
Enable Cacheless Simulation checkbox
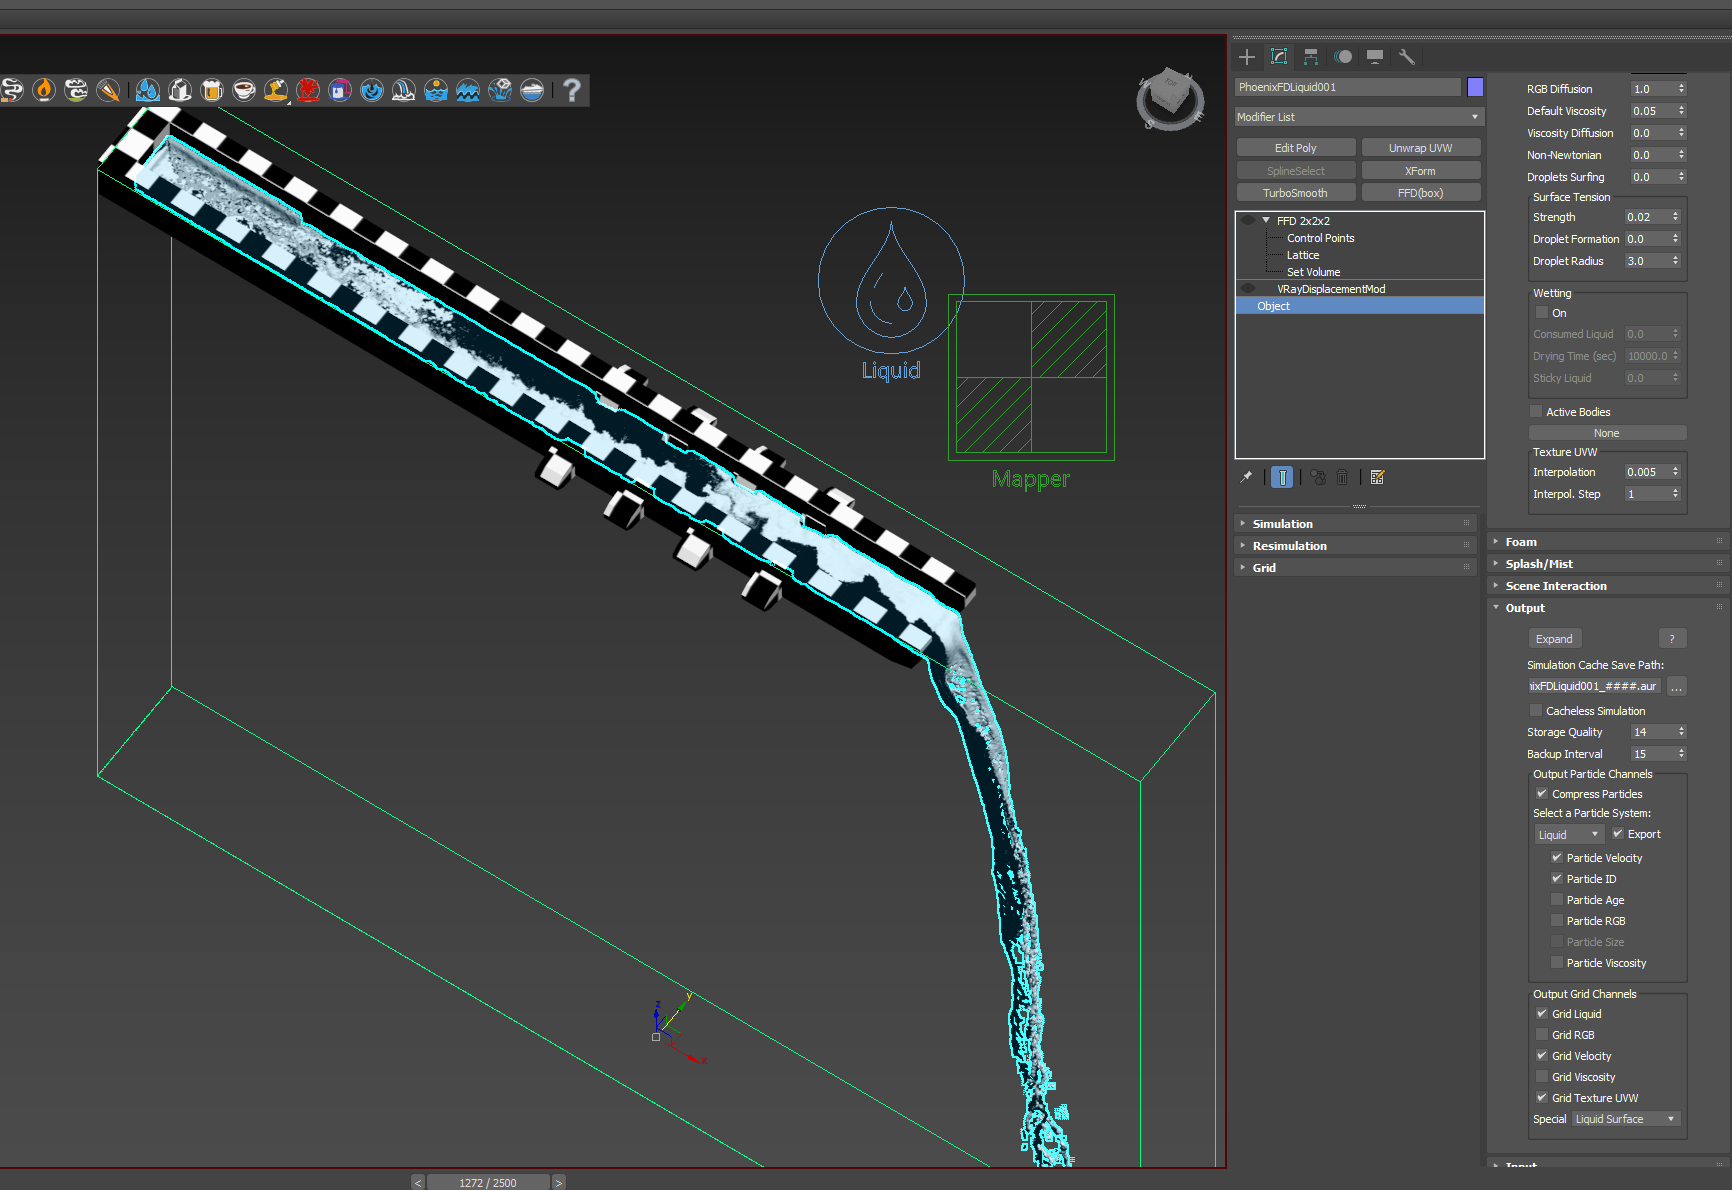(1536, 711)
